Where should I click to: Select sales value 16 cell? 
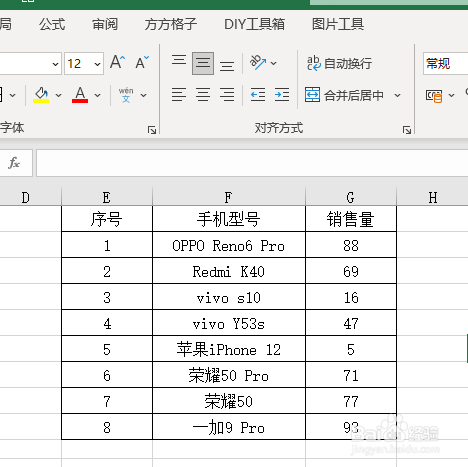click(351, 297)
